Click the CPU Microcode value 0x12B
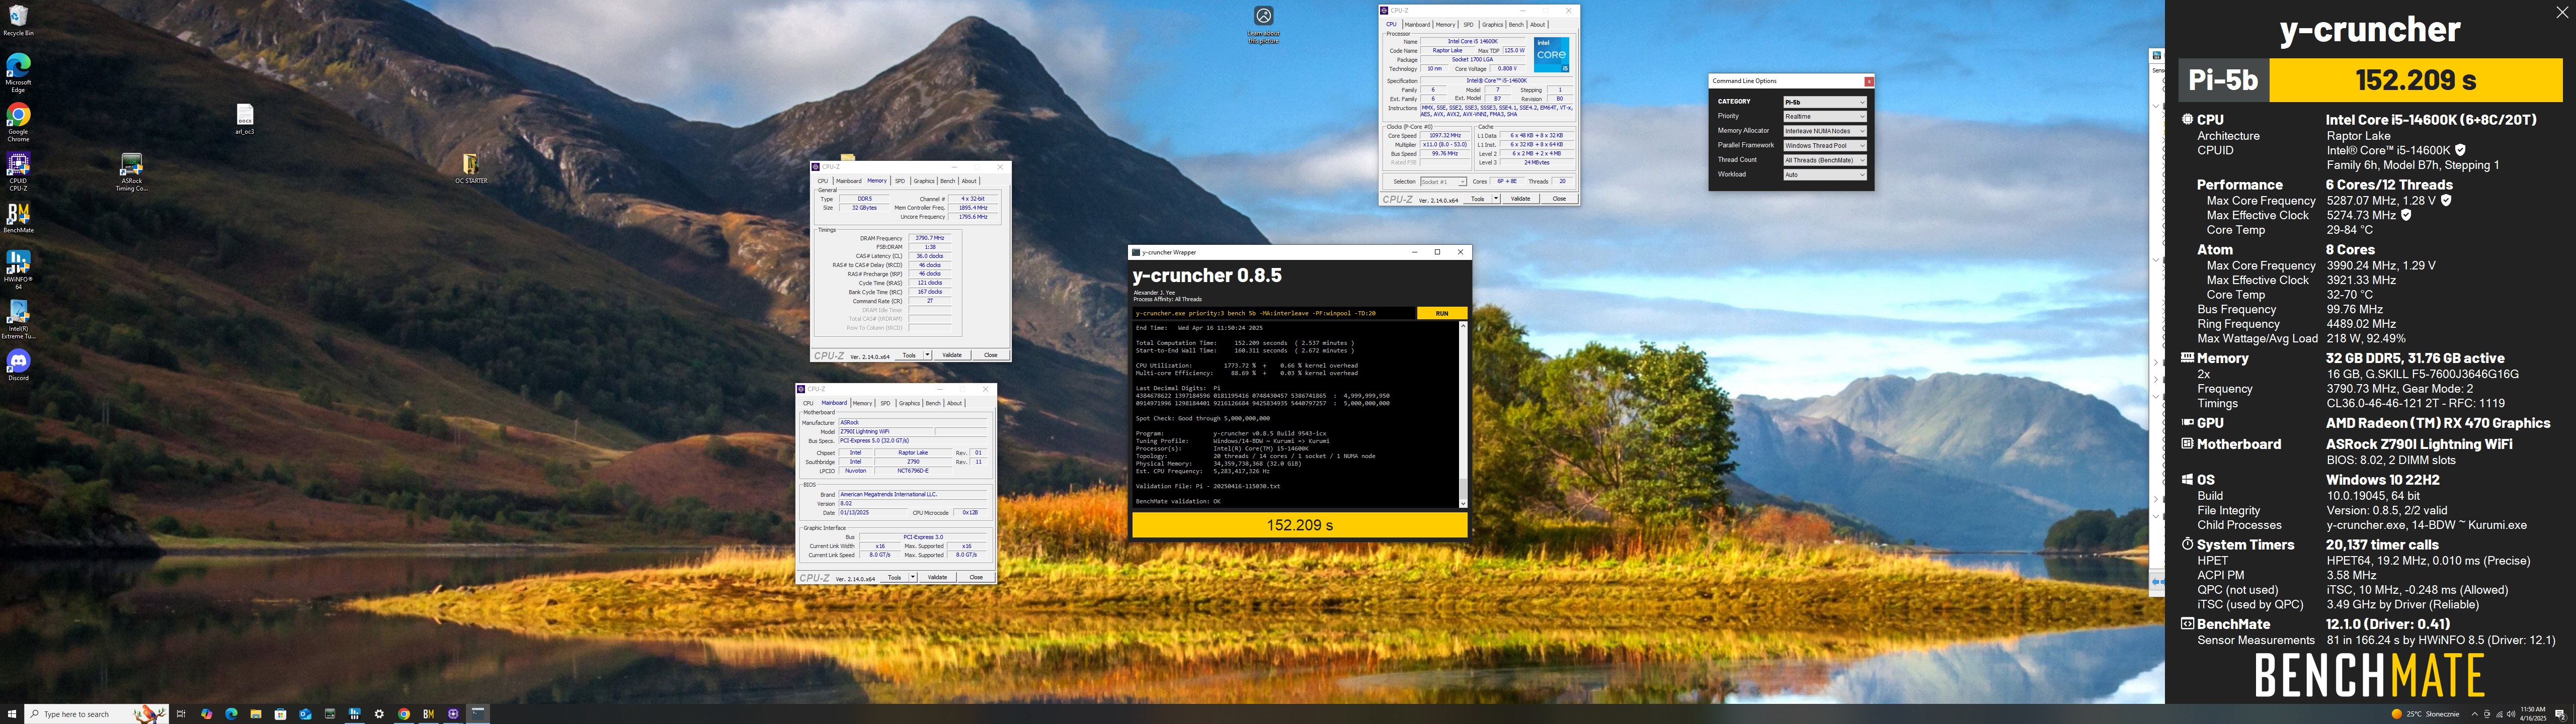 coord(970,513)
